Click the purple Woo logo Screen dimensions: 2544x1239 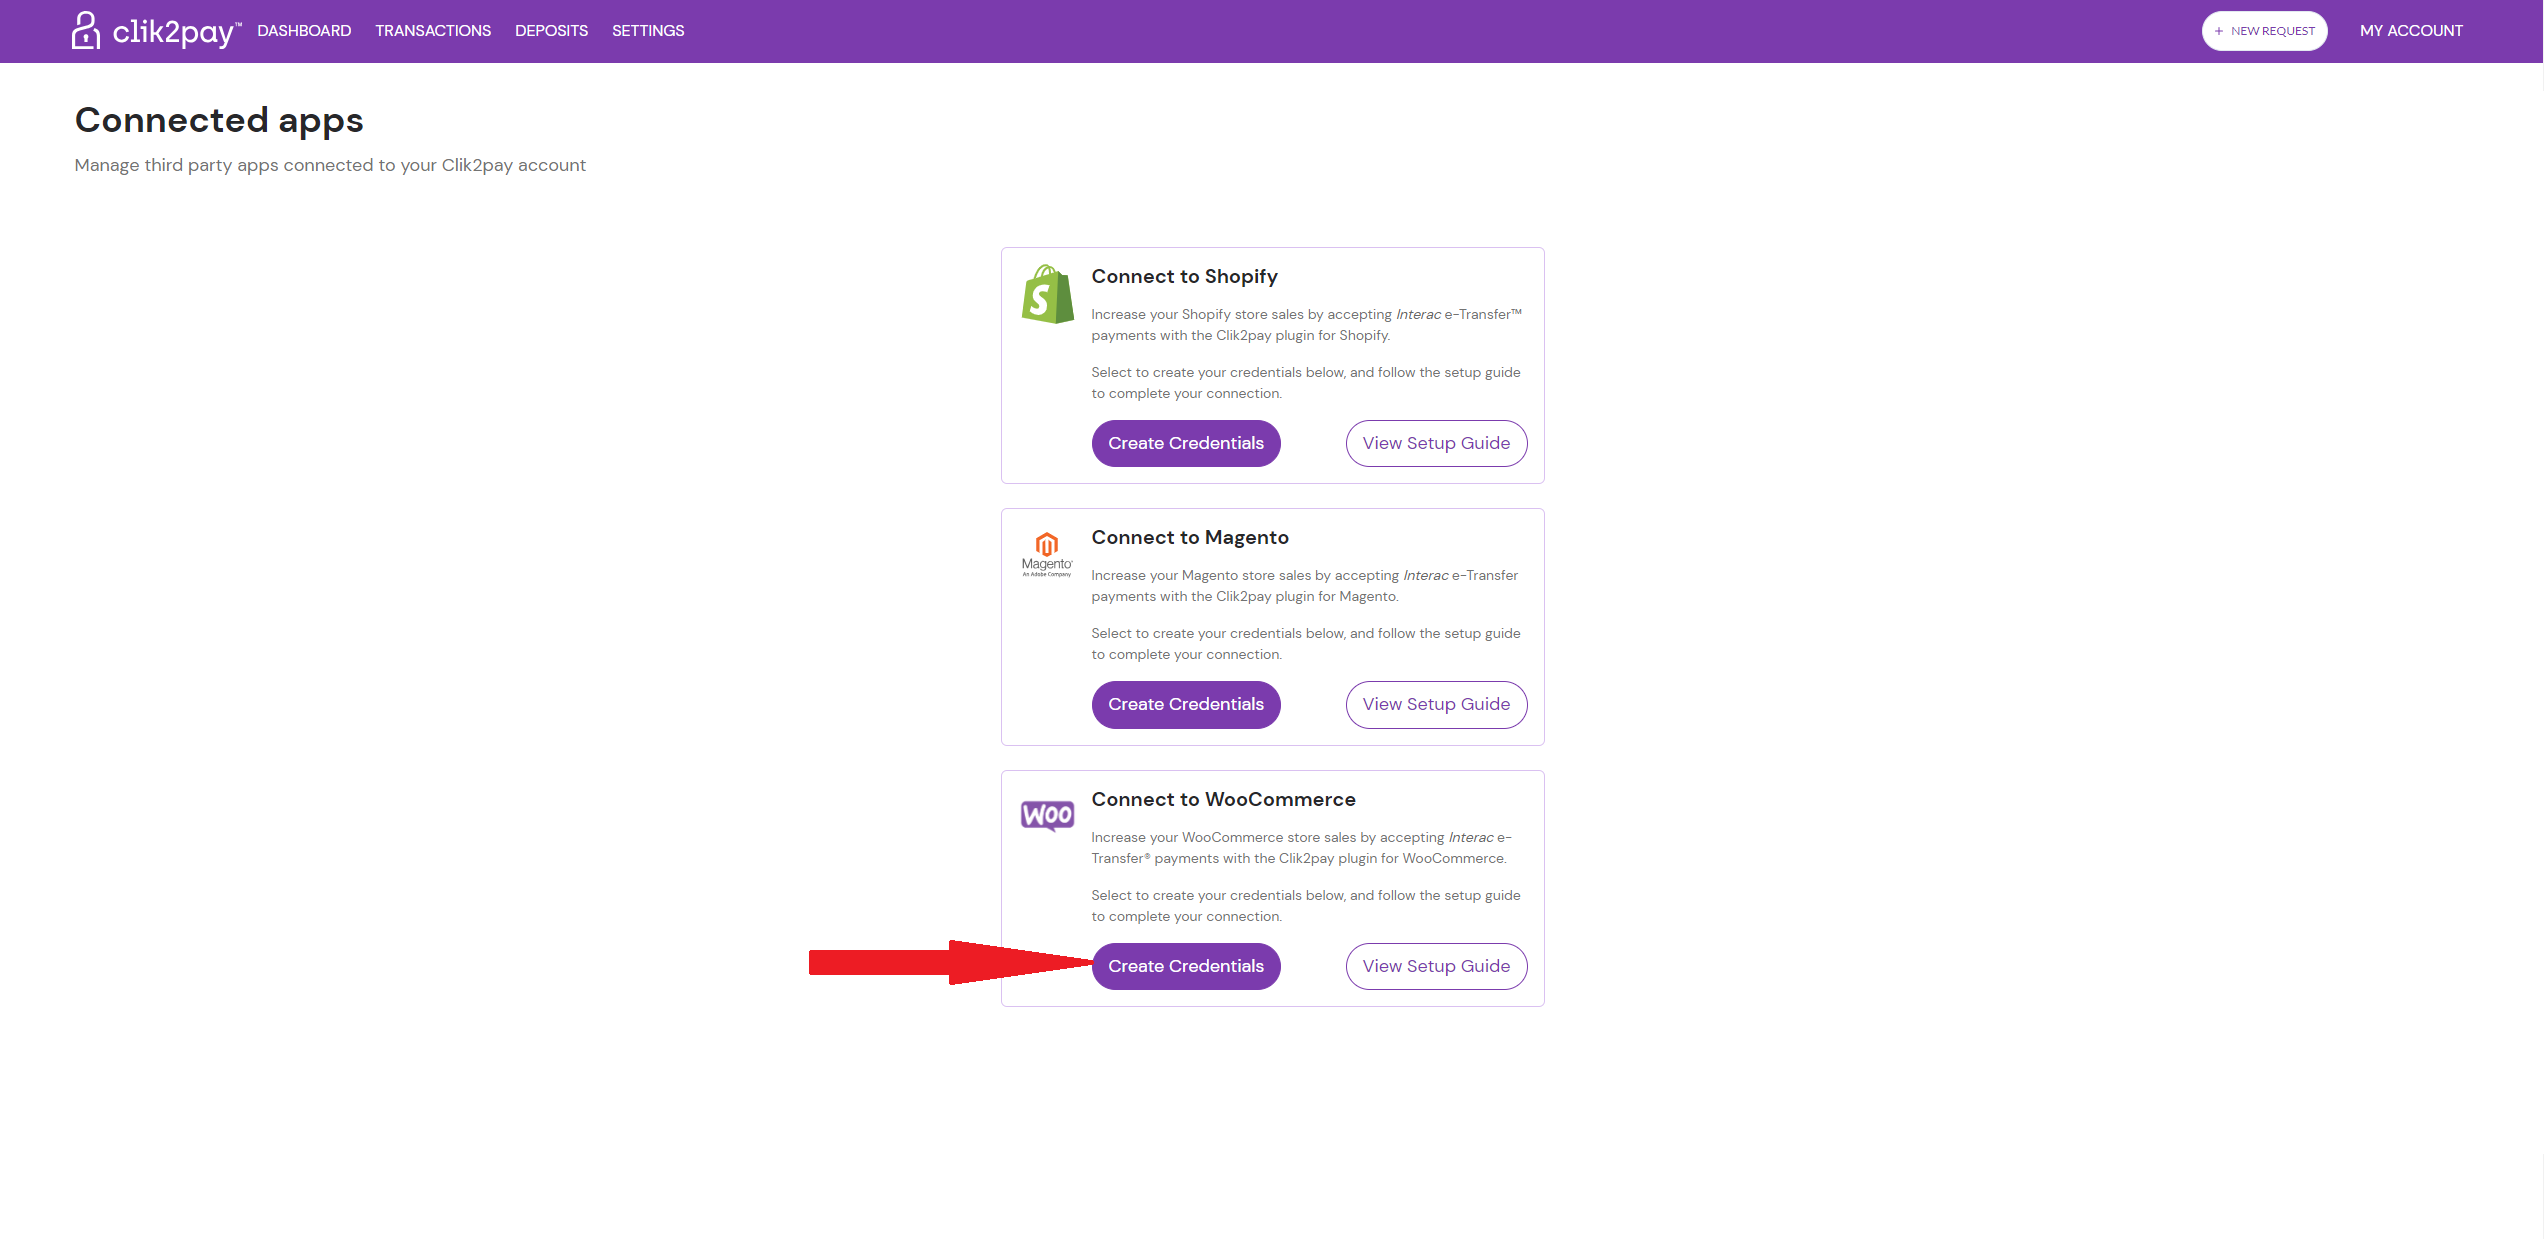pyautogui.click(x=1046, y=815)
